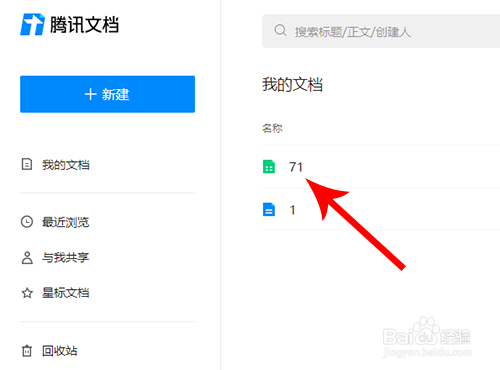Click the star icon for 星标文档

tap(27, 293)
